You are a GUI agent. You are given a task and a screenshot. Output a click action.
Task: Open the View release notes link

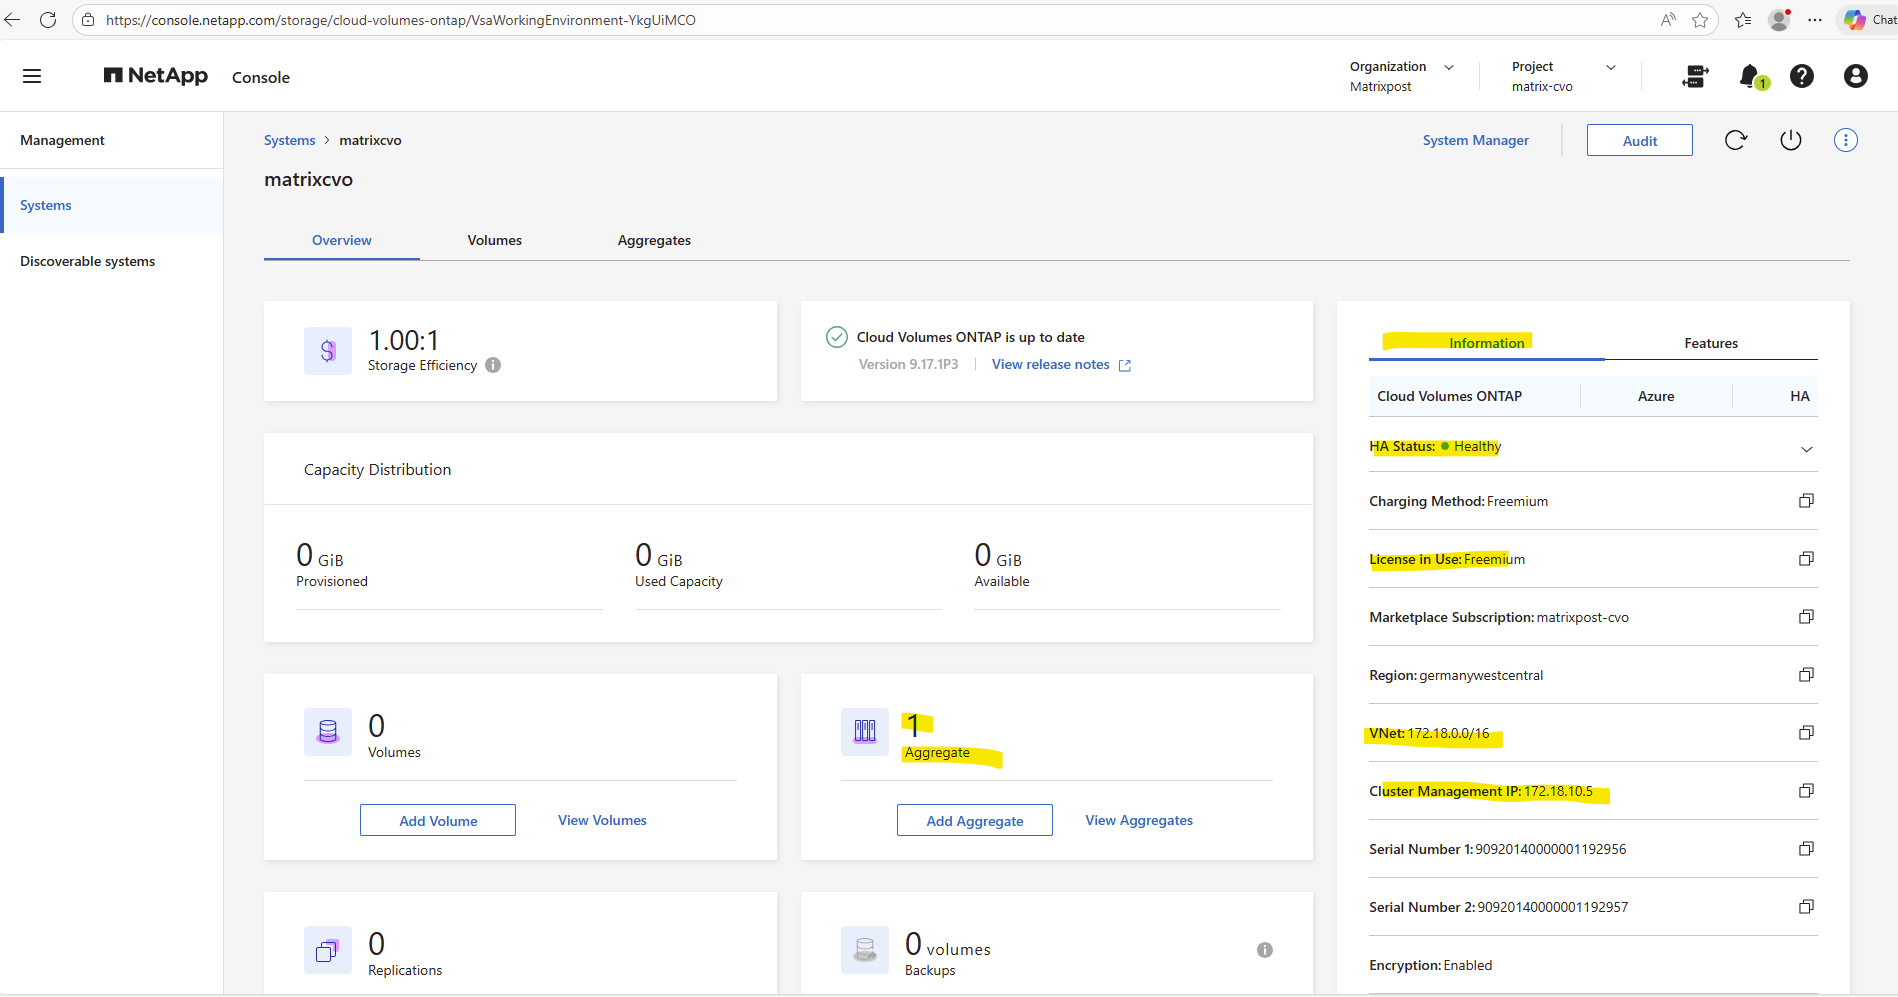(x=1051, y=365)
